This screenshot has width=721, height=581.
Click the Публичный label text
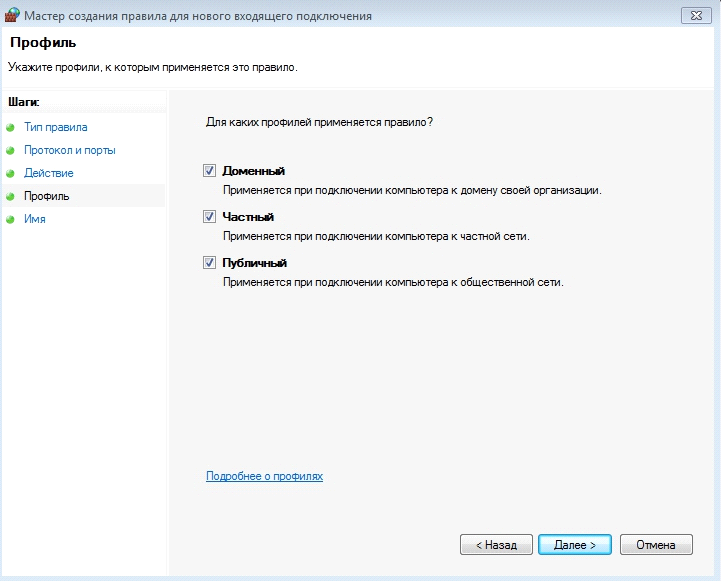(254, 263)
